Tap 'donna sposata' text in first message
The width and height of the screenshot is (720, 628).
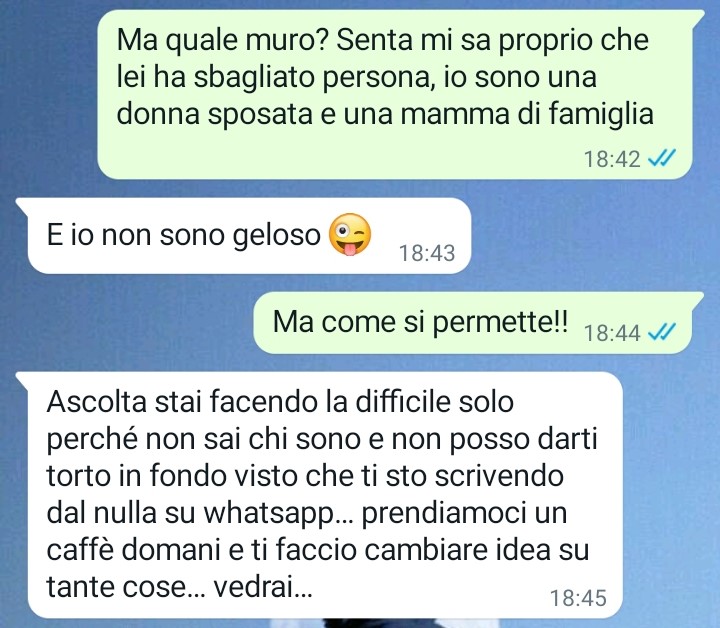[x=215, y=114]
